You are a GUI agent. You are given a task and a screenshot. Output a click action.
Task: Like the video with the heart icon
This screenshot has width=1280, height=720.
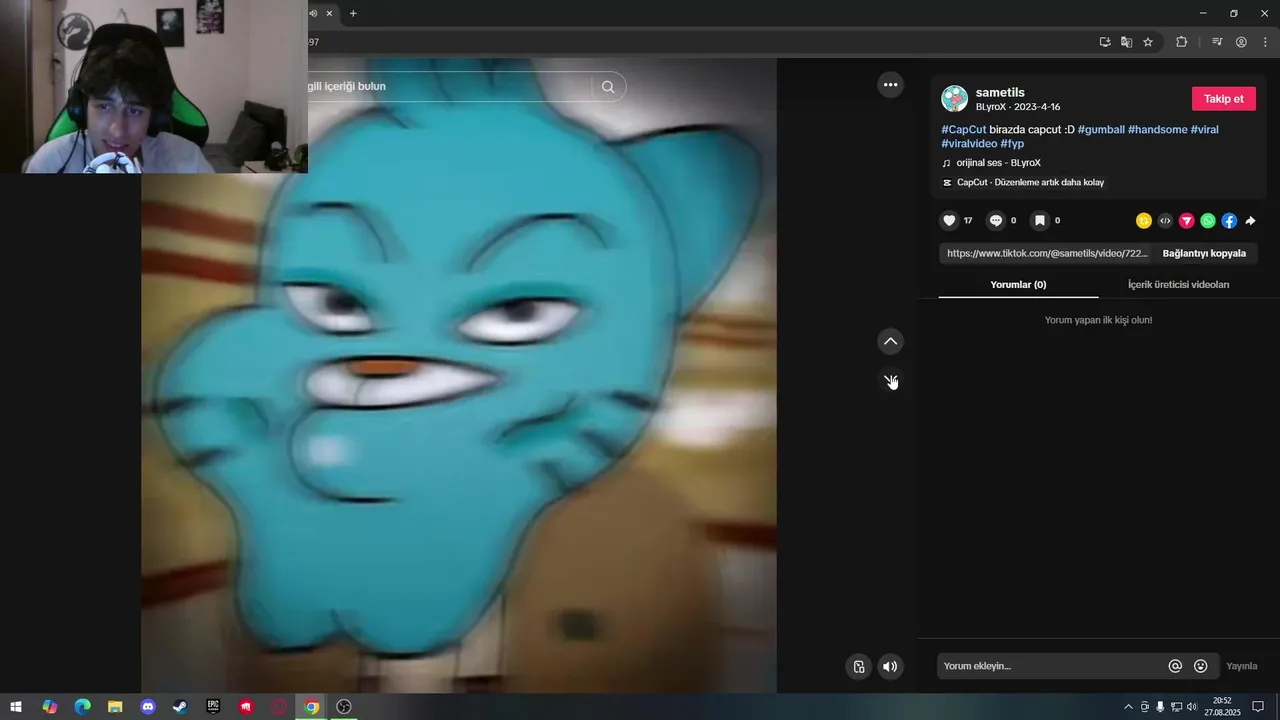pyautogui.click(x=949, y=221)
